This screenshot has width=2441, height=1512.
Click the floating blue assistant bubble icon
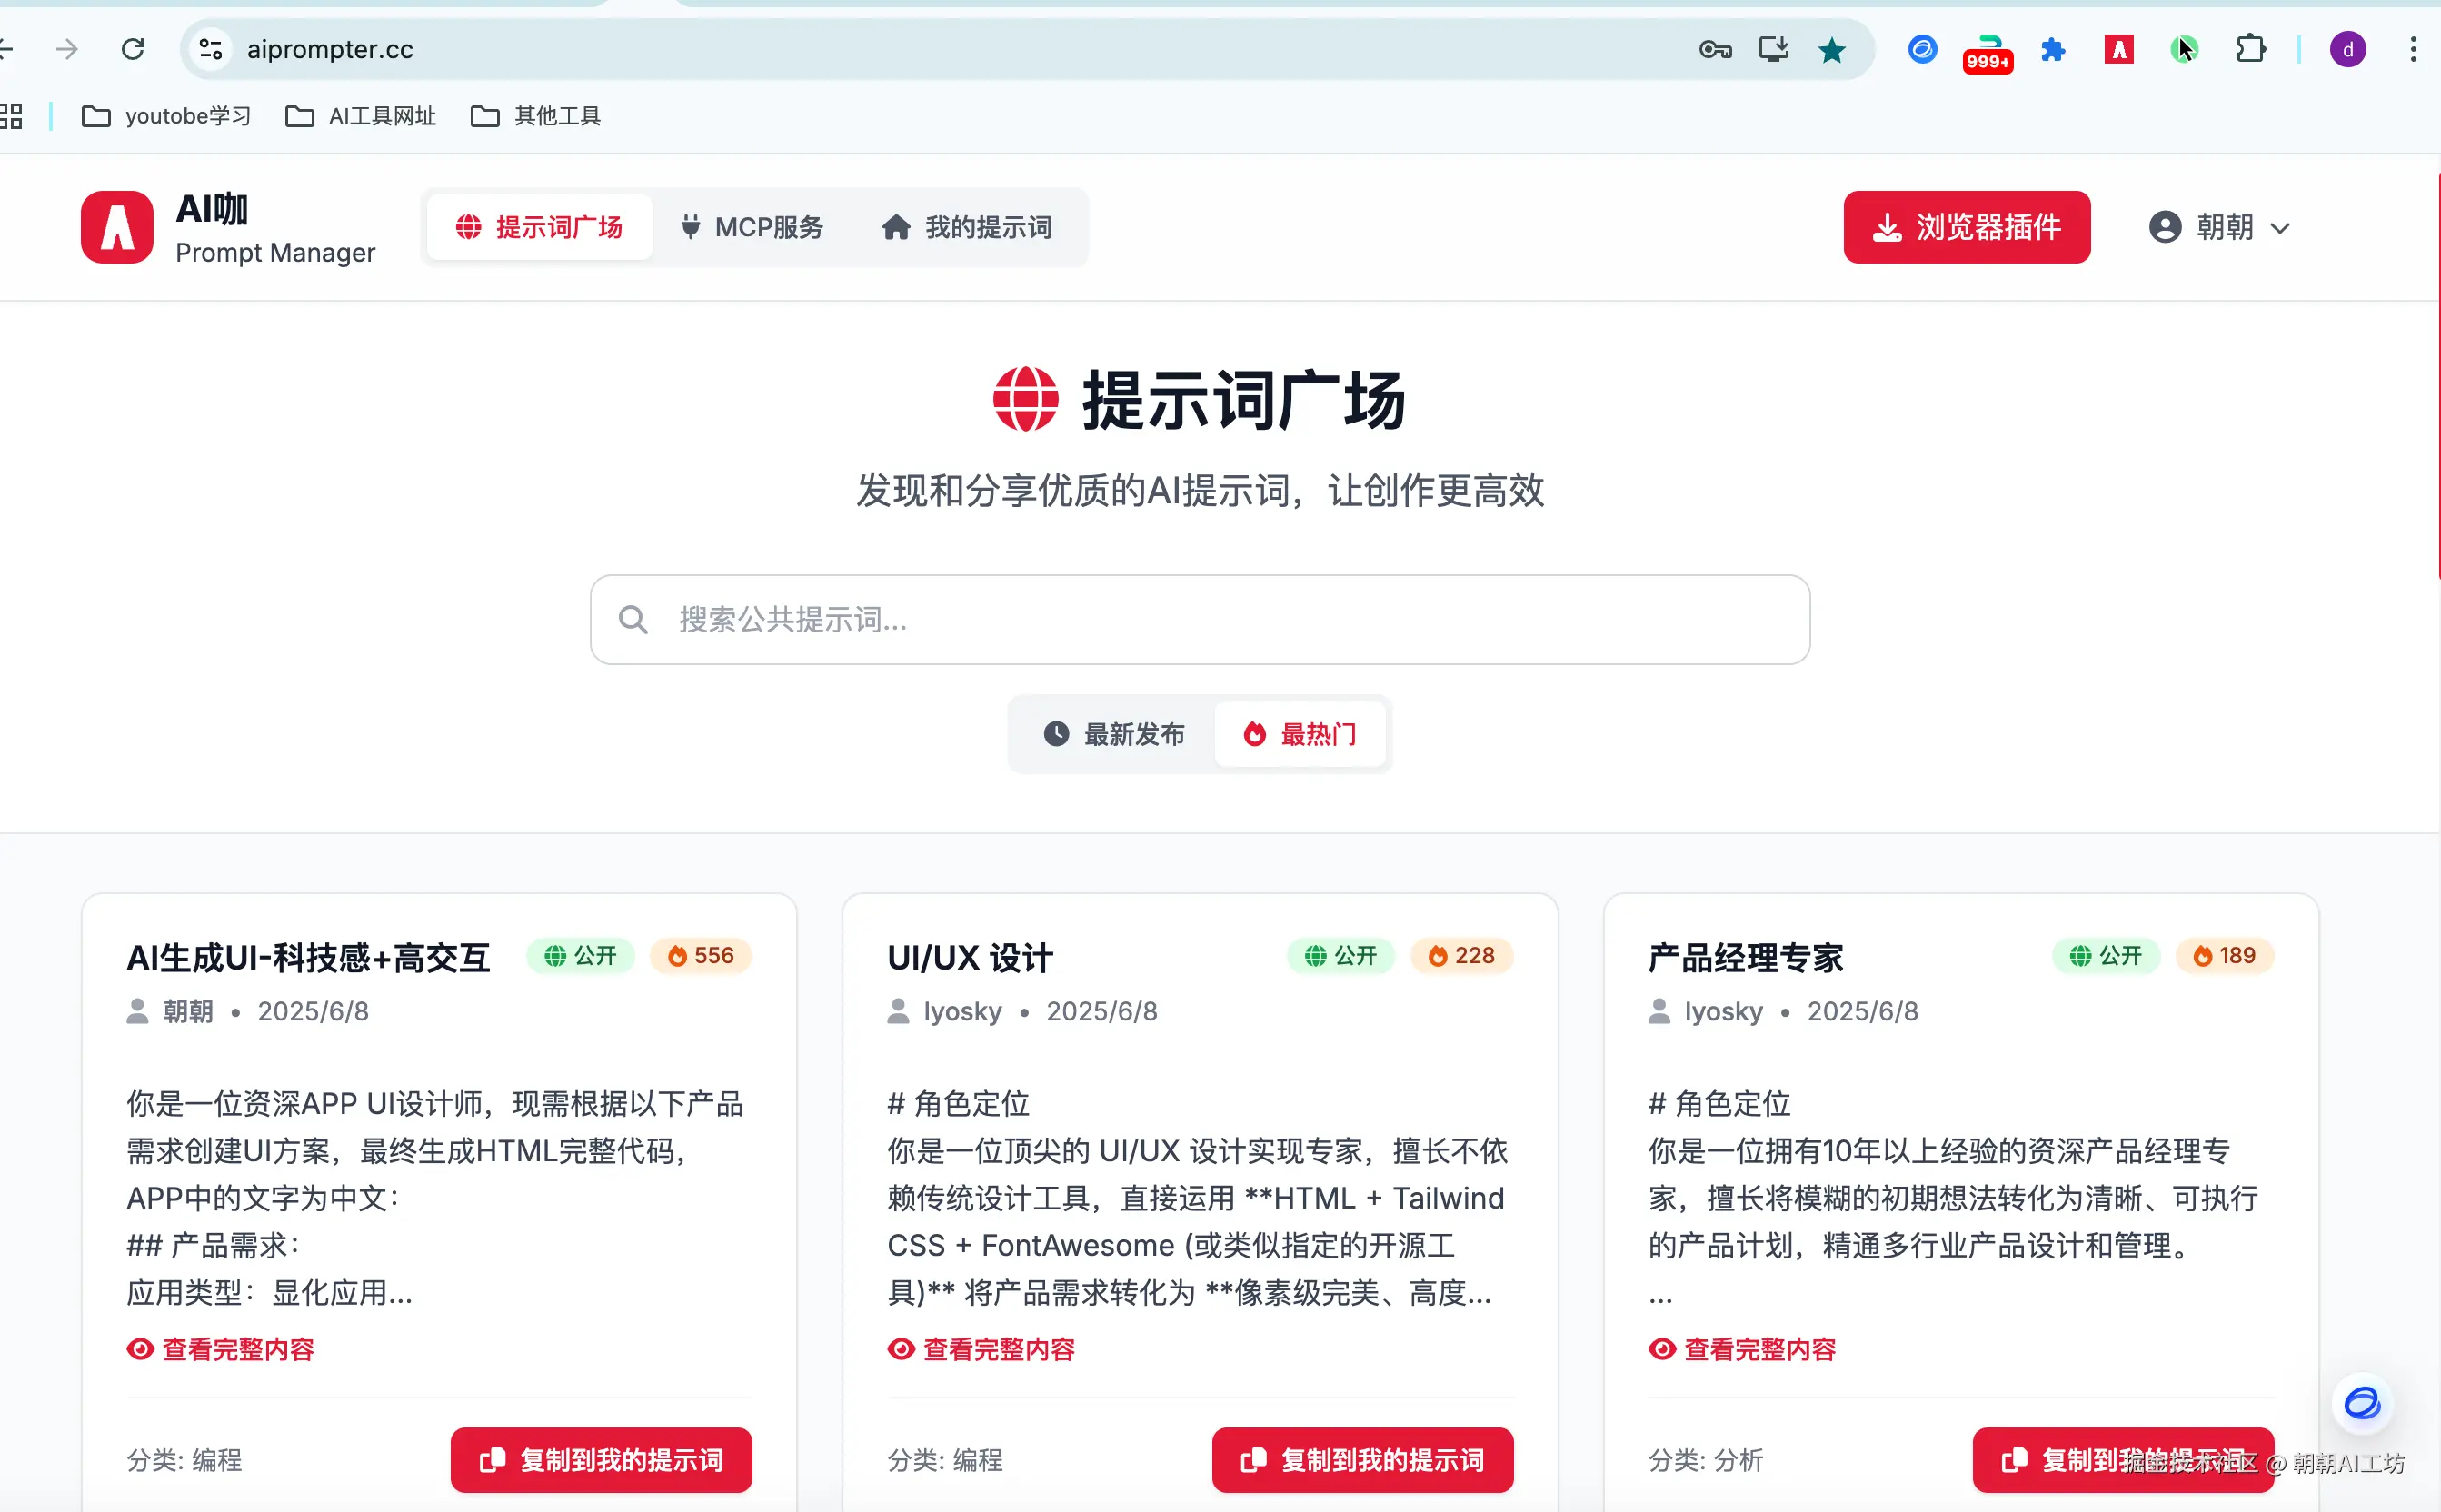[2362, 1403]
